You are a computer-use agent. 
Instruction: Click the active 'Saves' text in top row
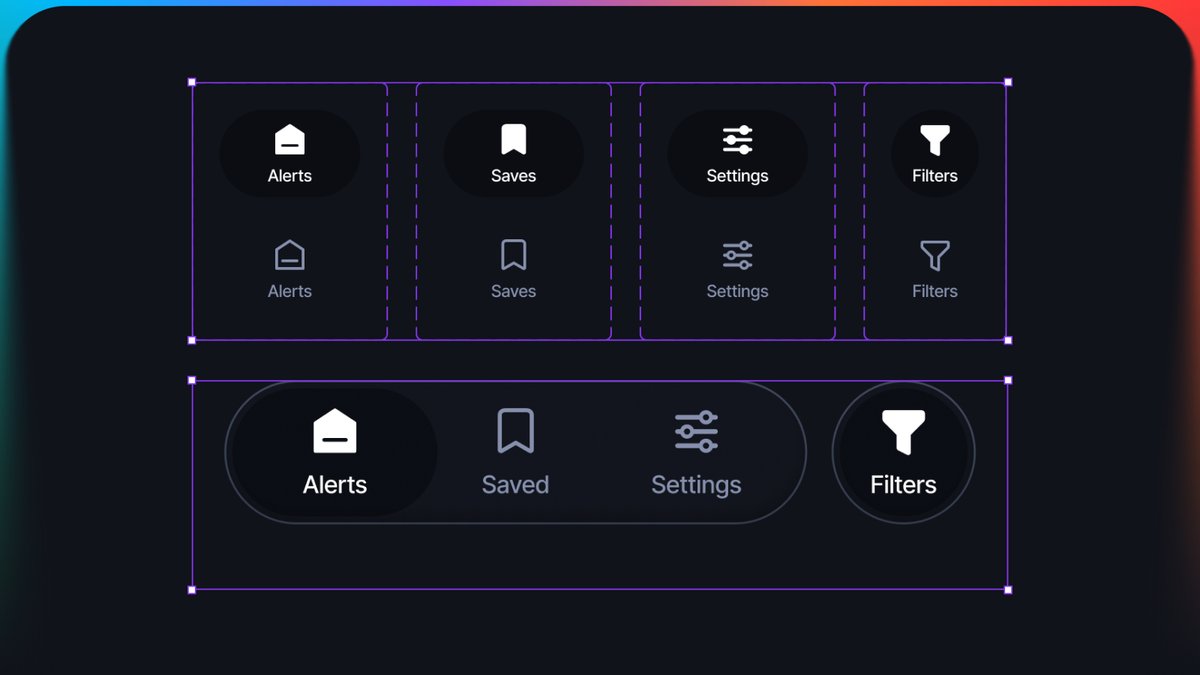tap(514, 176)
